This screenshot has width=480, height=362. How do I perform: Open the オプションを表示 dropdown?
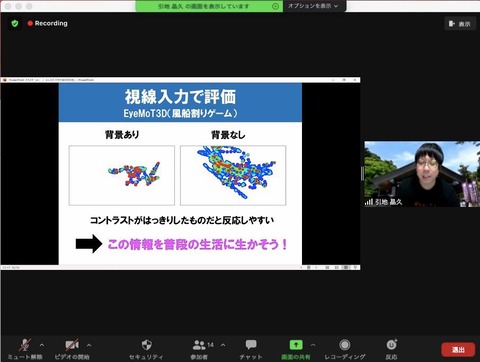point(313,6)
